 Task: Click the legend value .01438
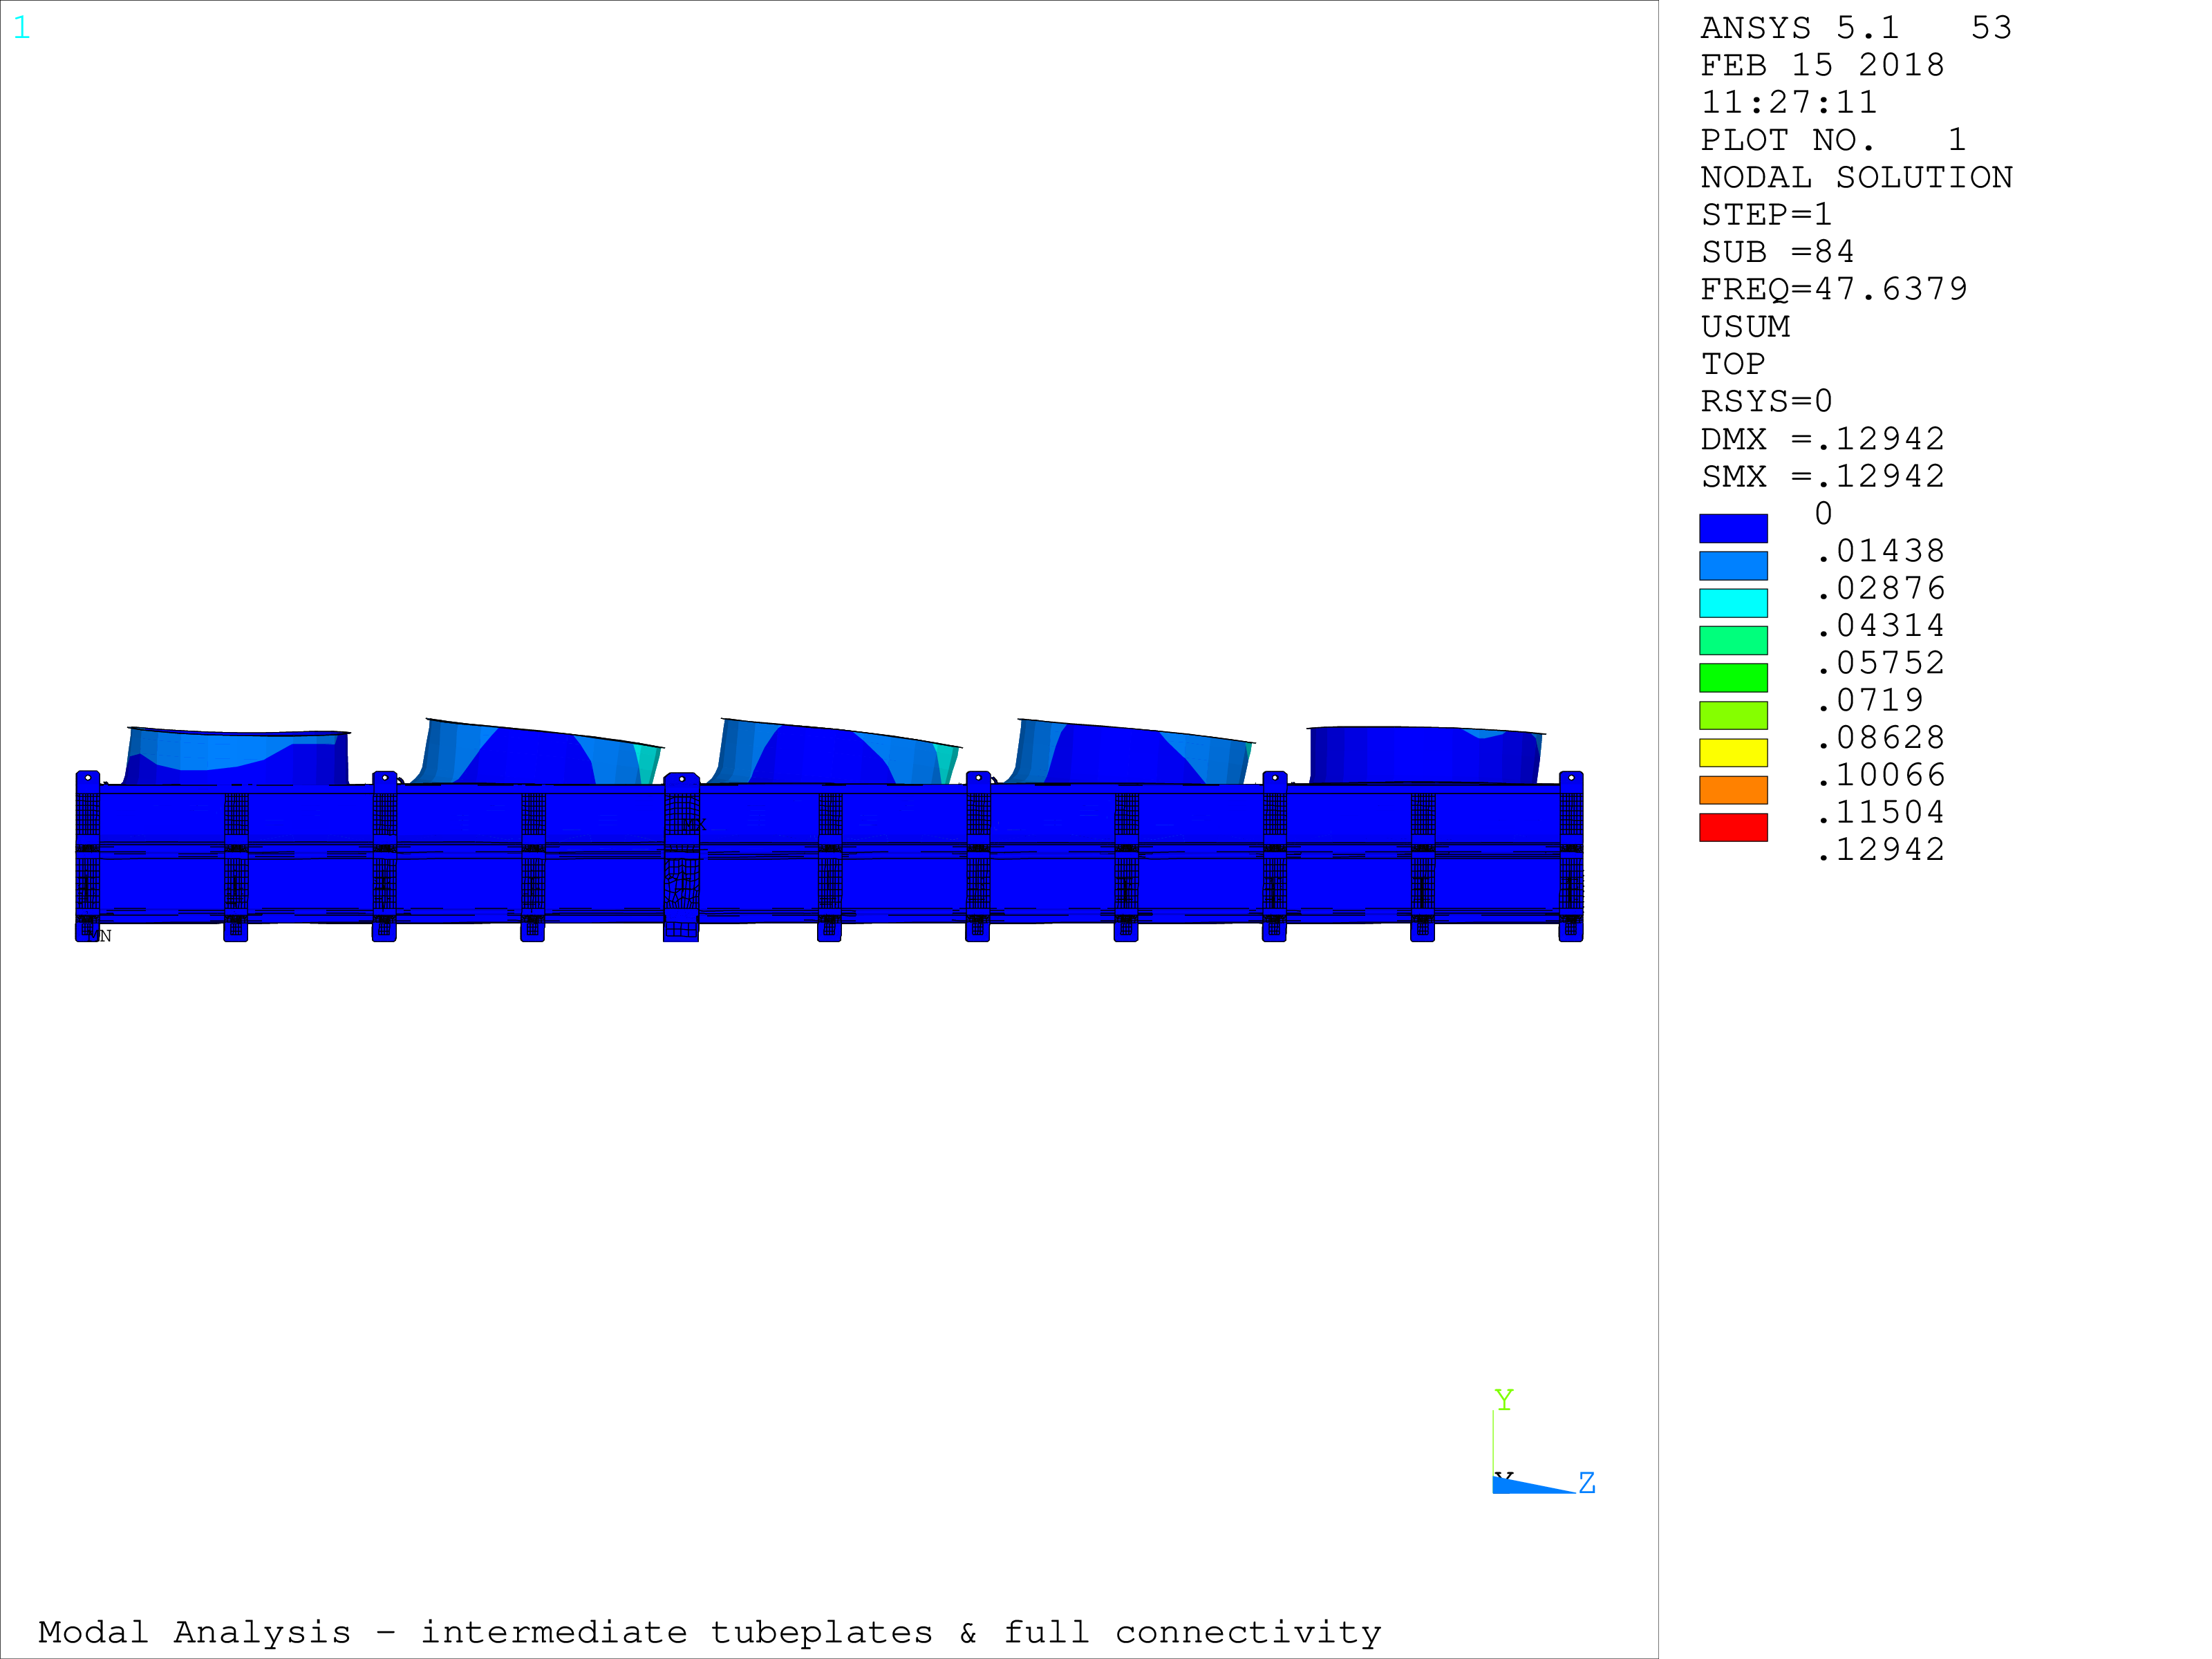coord(1880,551)
